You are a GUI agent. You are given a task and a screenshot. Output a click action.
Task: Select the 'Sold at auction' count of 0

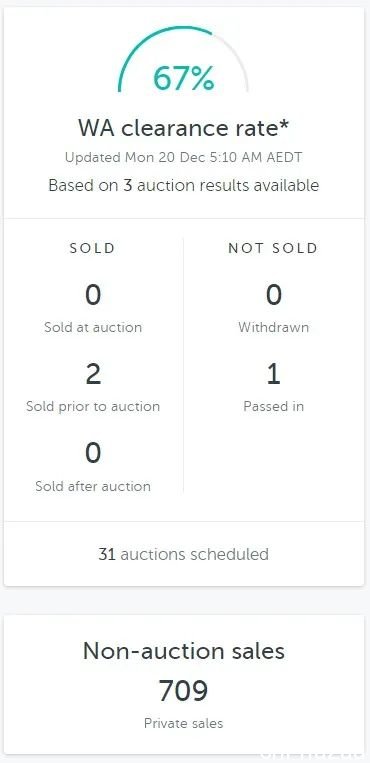[x=92, y=295]
